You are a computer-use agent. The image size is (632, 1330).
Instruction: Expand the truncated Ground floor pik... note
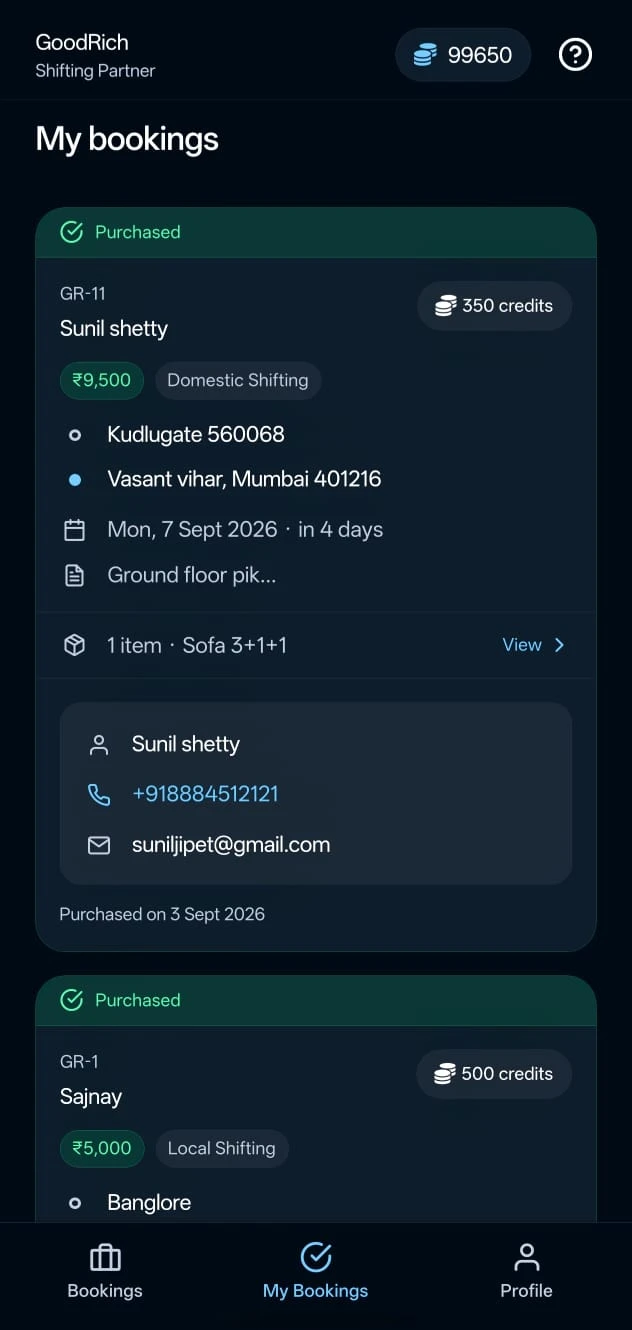(x=192, y=575)
